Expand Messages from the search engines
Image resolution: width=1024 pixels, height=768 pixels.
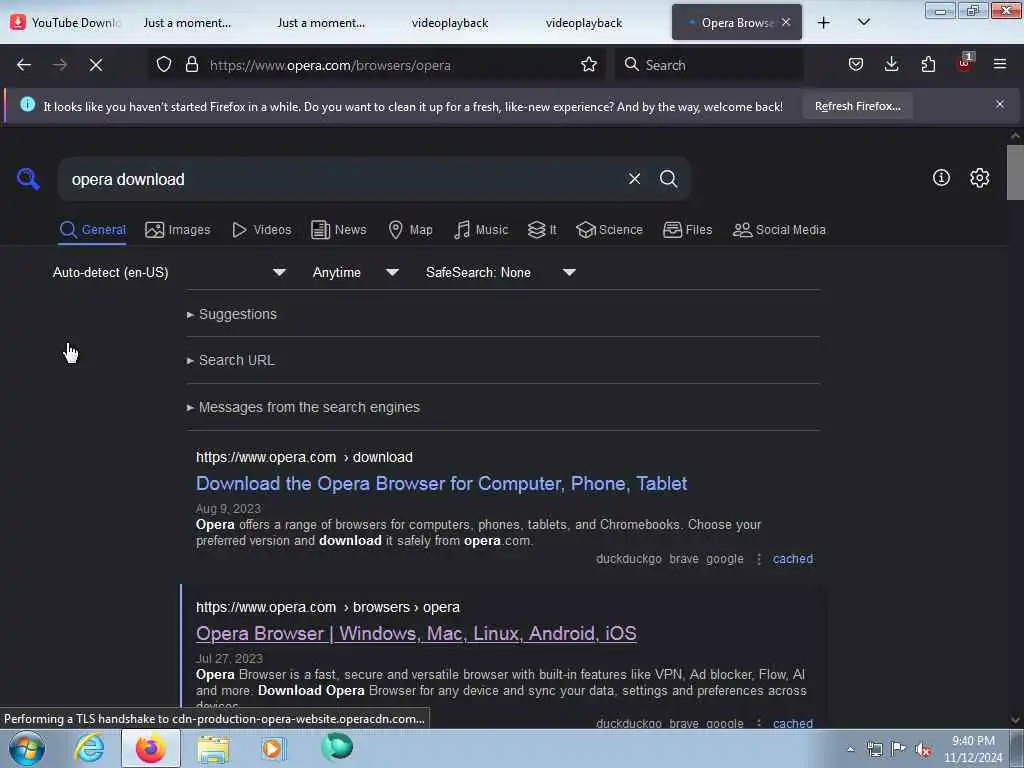pos(303,407)
